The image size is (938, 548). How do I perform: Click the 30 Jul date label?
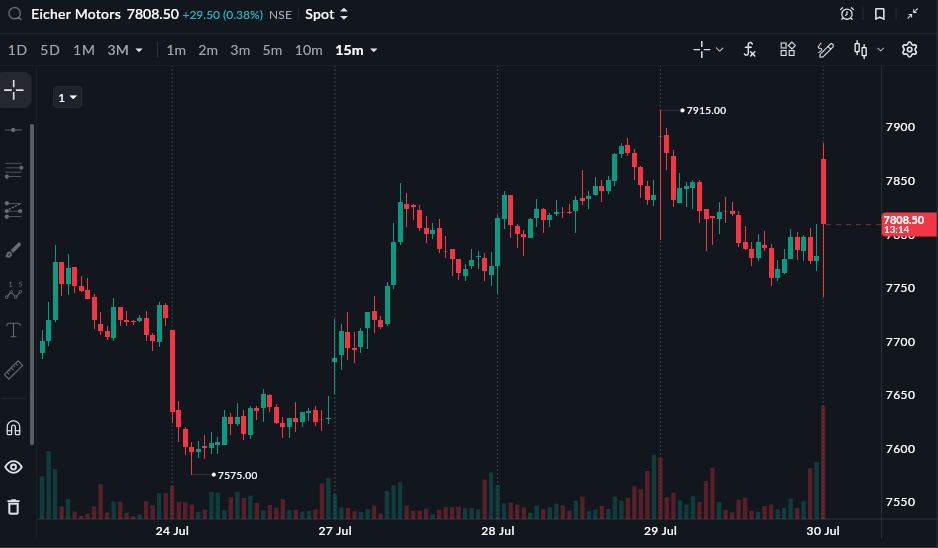(823, 531)
